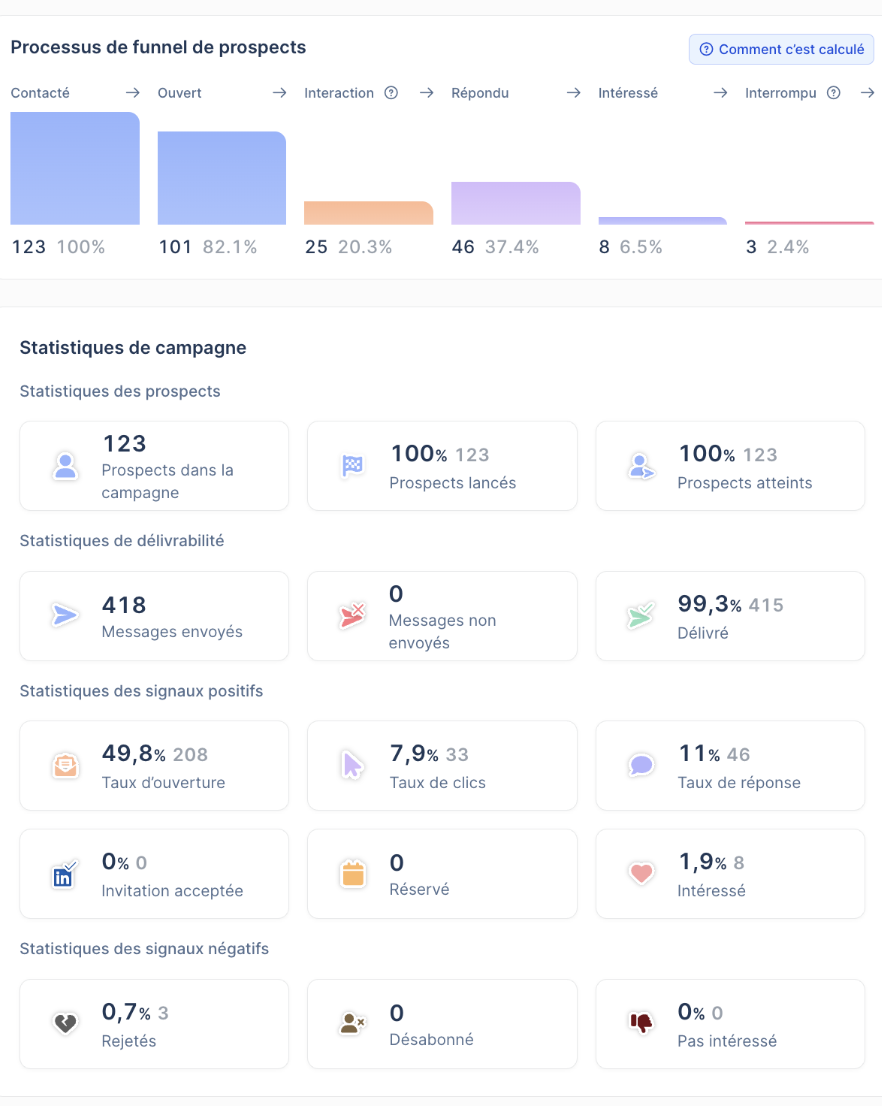Click the 'Interrompu' stage label
882x1106 pixels.
coord(780,93)
